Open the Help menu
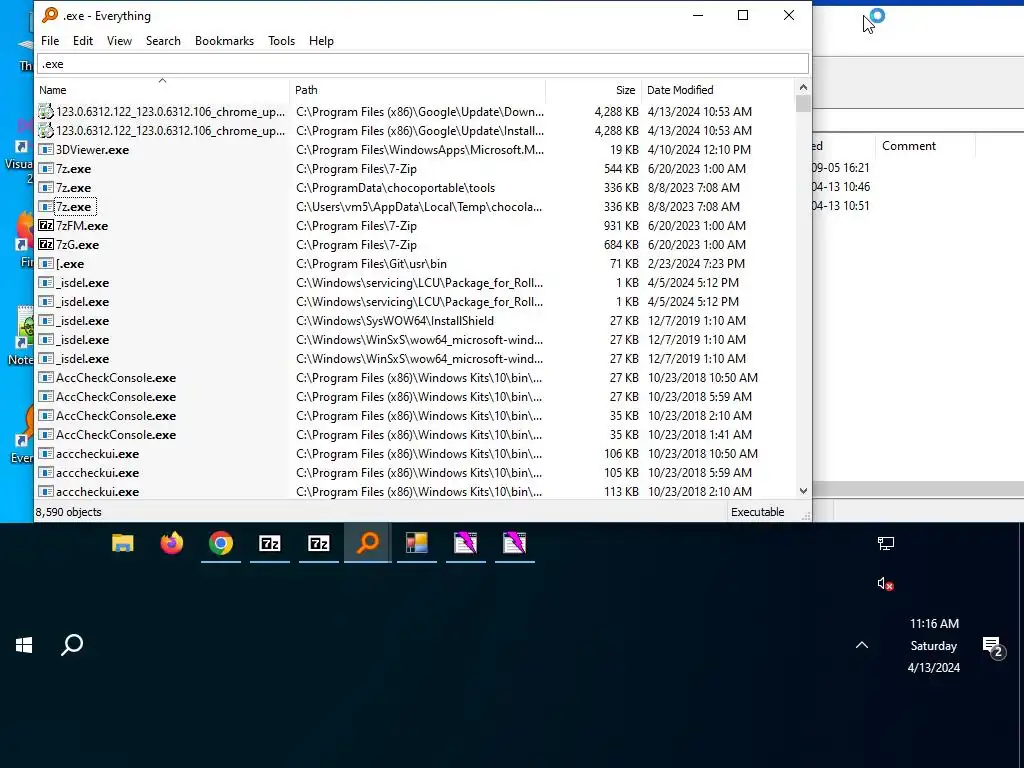Image resolution: width=1024 pixels, height=768 pixels. point(321,40)
